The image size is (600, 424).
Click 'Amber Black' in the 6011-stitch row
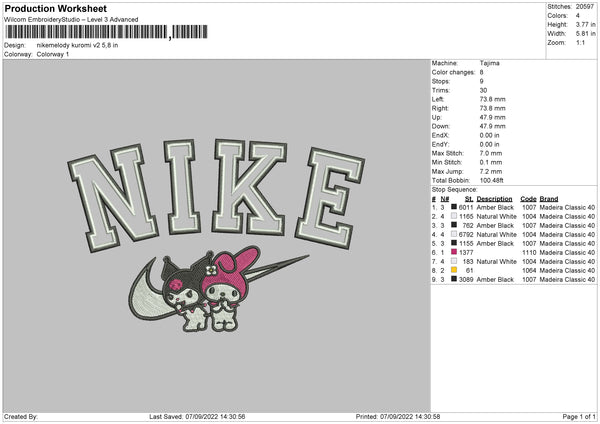tap(495, 207)
